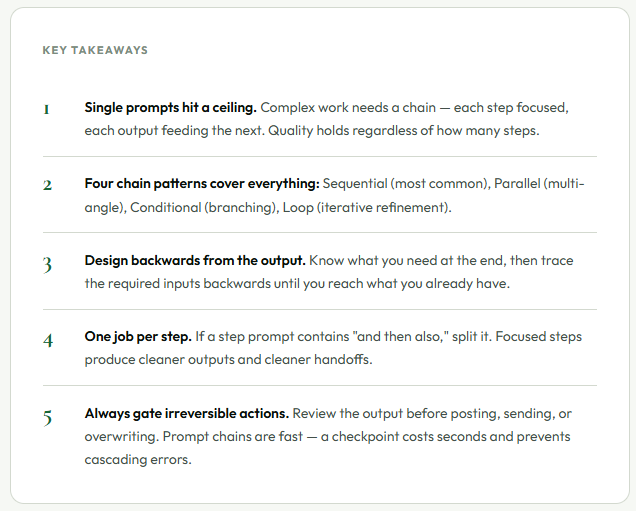636x511 pixels.
Task: Select the number 3 list marker
Action: [x=47, y=264]
